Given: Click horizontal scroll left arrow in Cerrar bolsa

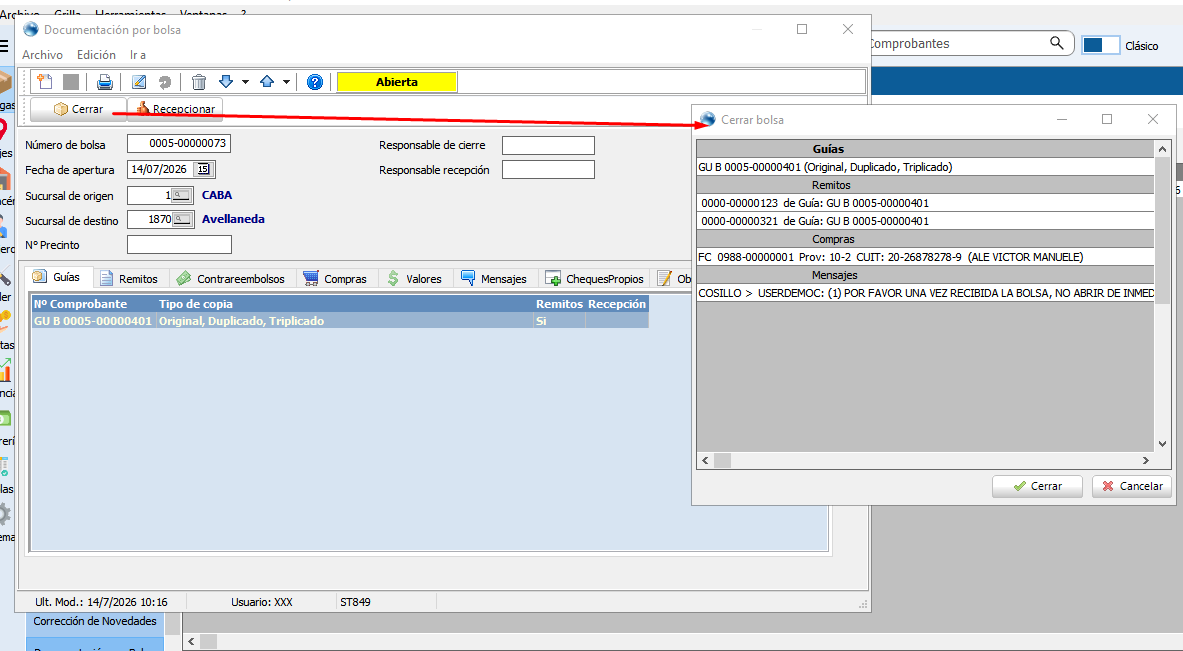Looking at the screenshot, I should coord(705,460).
